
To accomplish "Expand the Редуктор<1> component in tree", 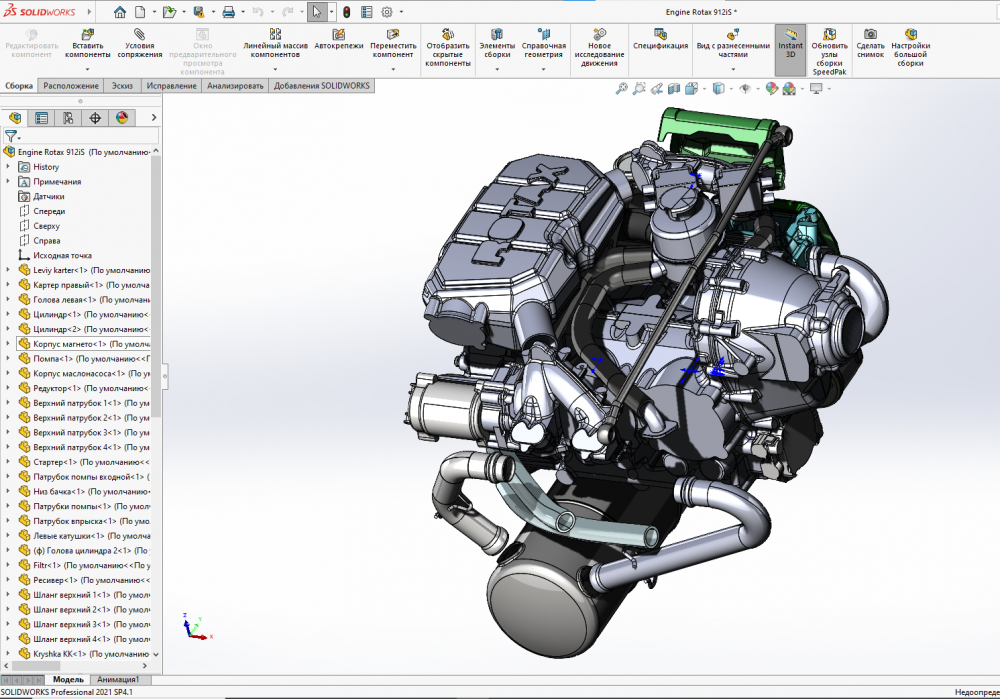I will [8, 388].
